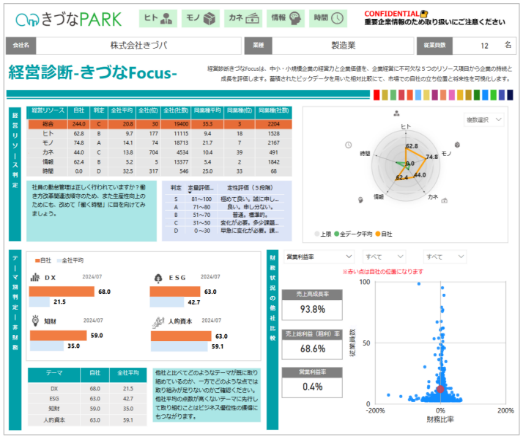Toggle 全データ平均 series in radar legend
Image resolution: width=523 pixels, height=440 pixels.
click(x=353, y=234)
